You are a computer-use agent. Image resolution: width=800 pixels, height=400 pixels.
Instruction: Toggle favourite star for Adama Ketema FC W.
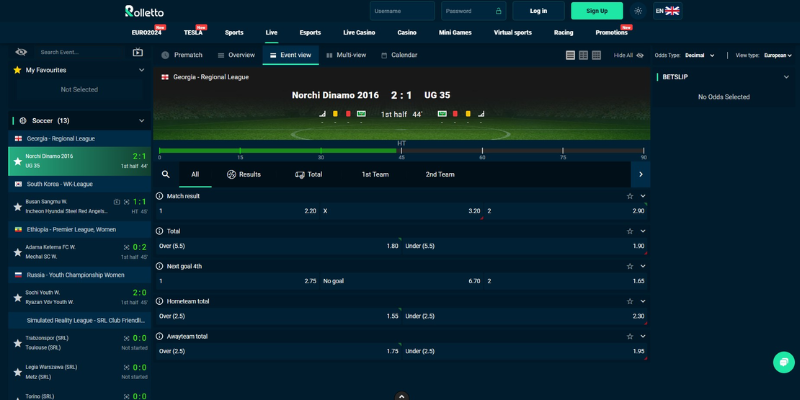click(x=17, y=252)
